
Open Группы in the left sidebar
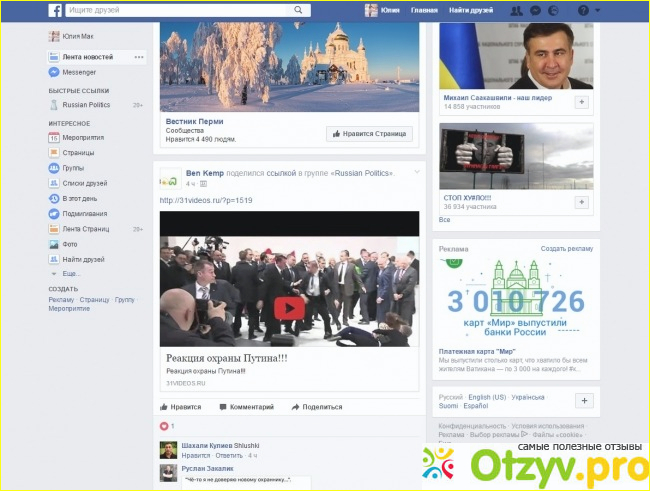coord(73,168)
